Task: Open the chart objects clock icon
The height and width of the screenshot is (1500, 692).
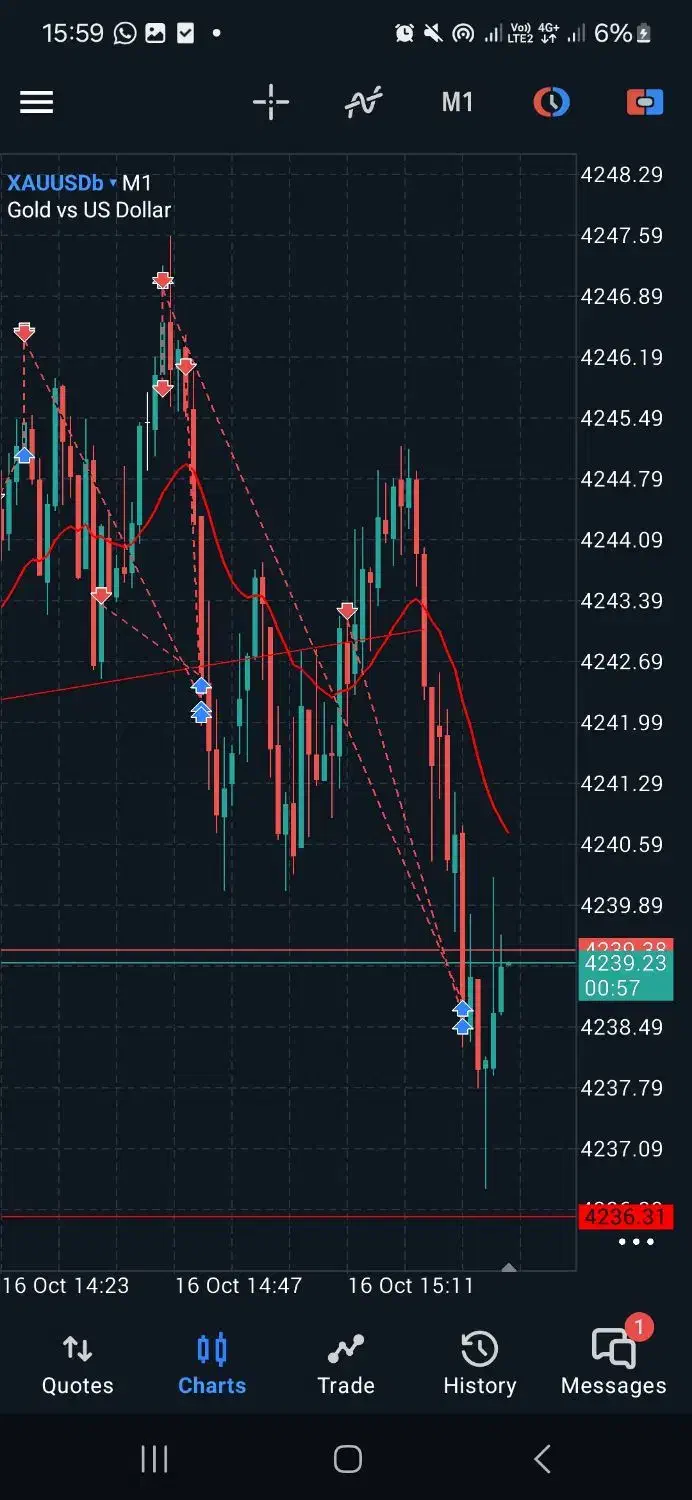Action: point(551,102)
